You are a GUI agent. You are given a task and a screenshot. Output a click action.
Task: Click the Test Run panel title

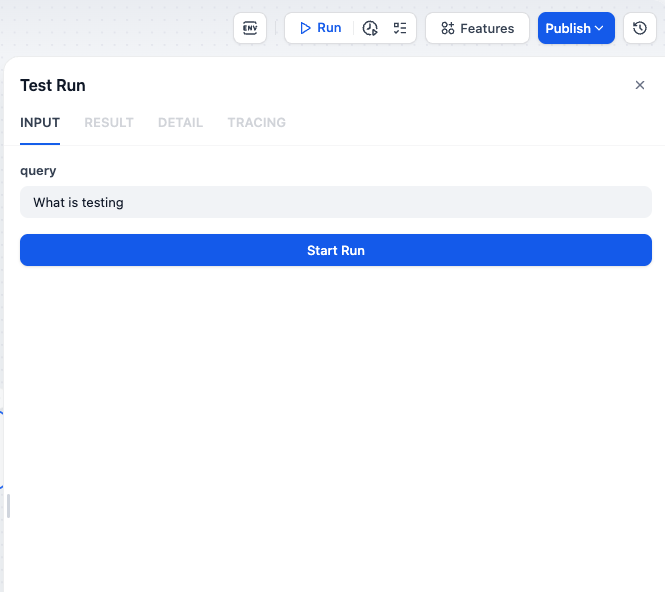[x=53, y=86]
